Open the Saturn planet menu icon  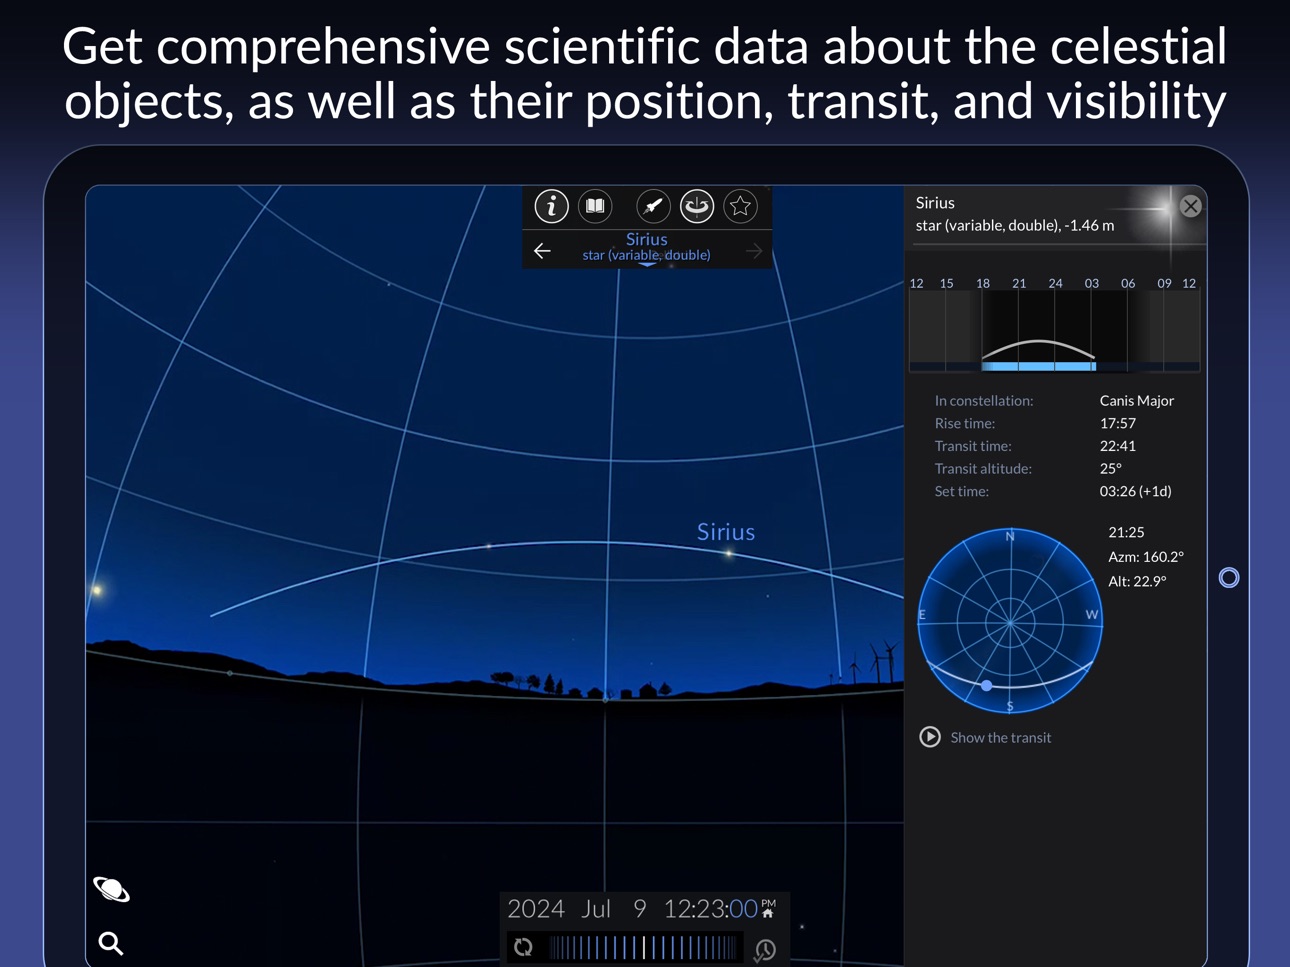click(x=111, y=889)
